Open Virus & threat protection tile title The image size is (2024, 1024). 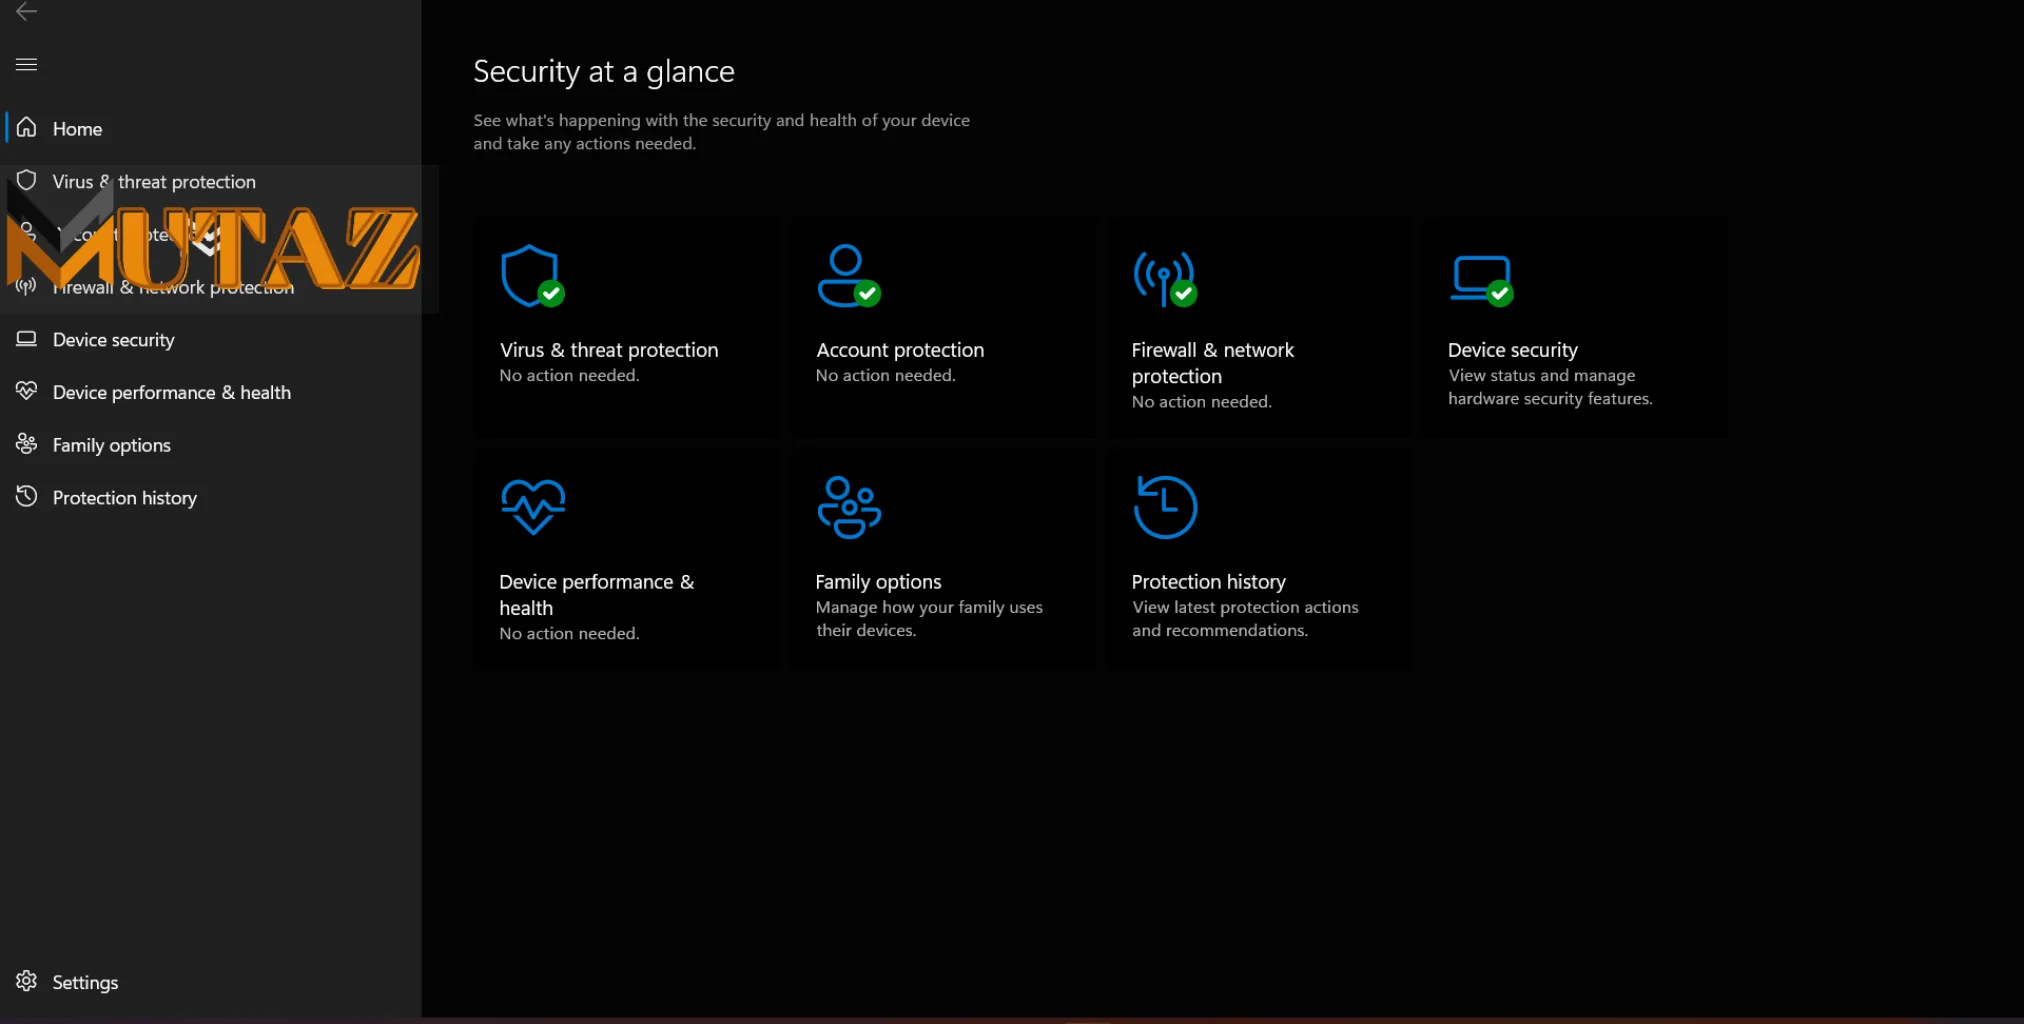(x=609, y=350)
